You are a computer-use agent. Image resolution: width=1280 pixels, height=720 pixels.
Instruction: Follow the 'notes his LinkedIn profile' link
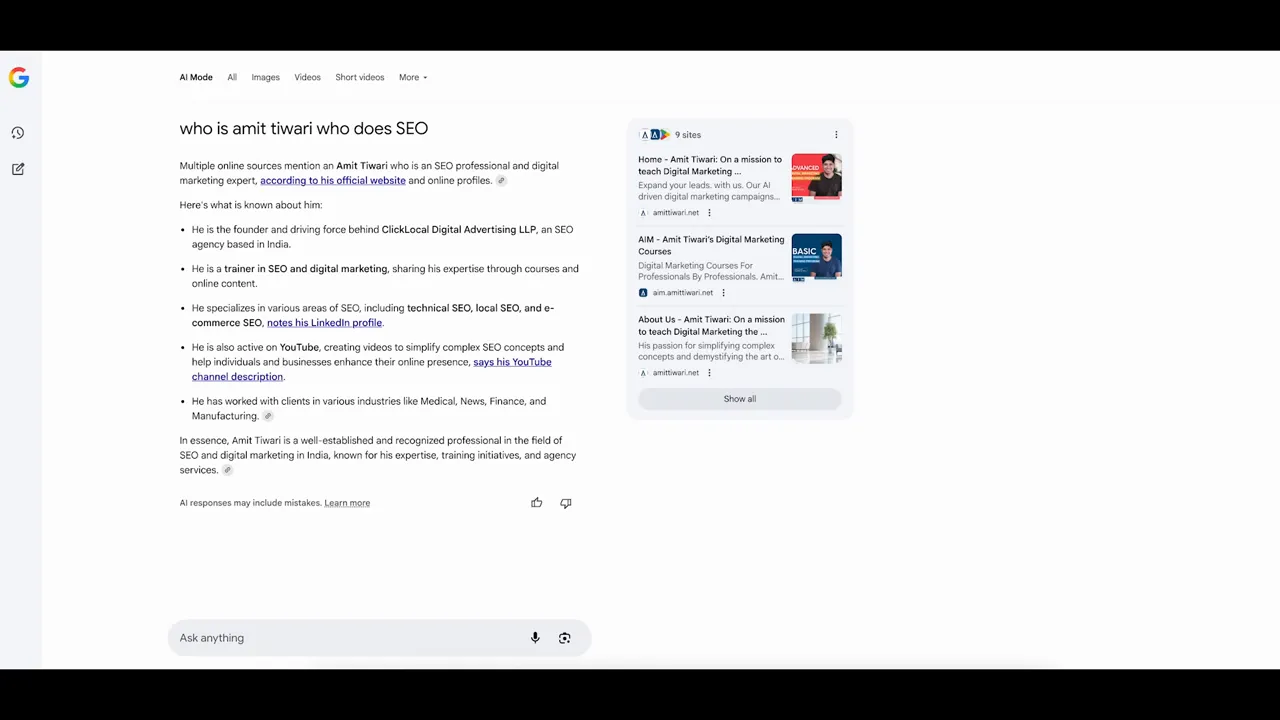point(324,323)
